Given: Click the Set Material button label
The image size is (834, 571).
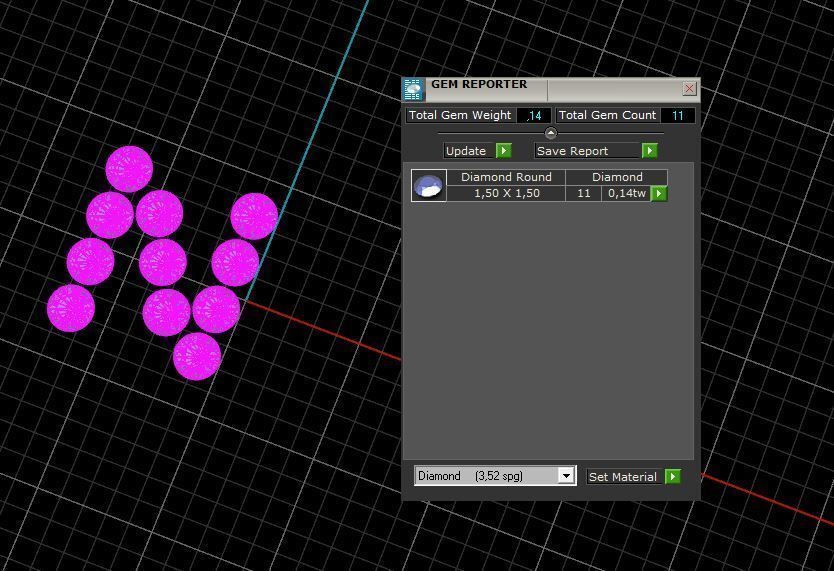Looking at the screenshot, I should 625,476.
